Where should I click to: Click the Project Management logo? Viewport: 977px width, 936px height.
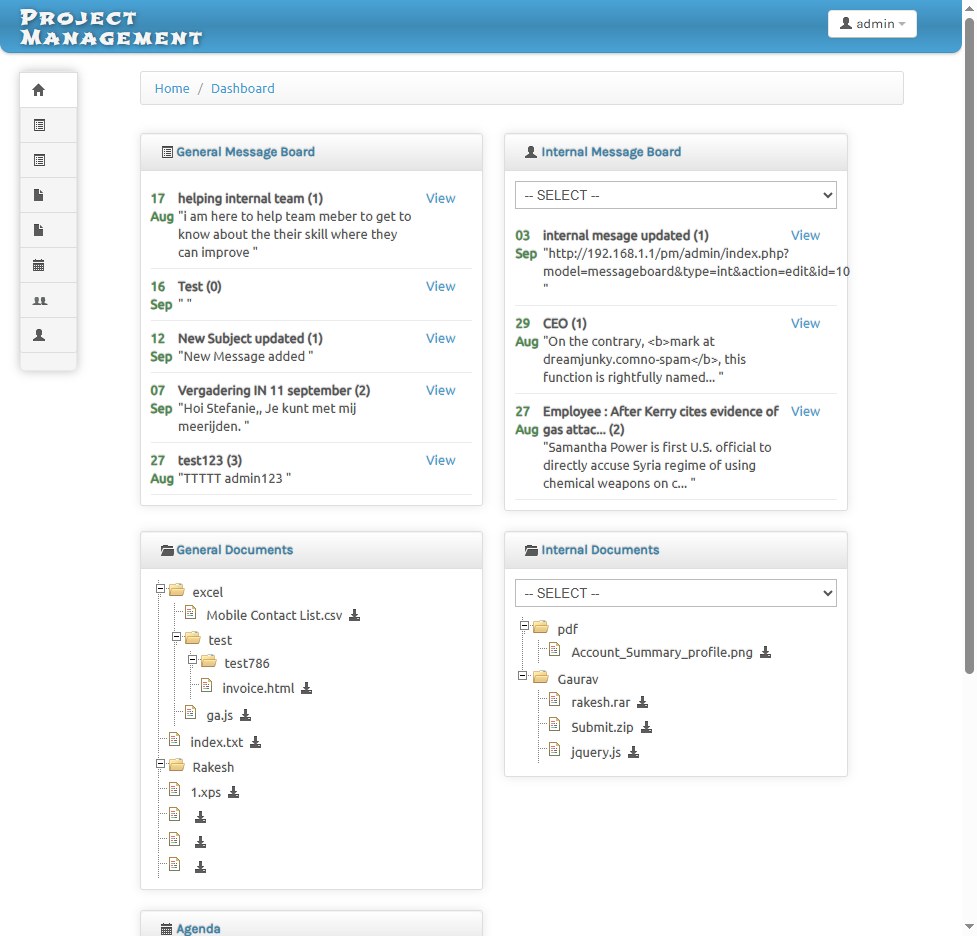[111, 27]
